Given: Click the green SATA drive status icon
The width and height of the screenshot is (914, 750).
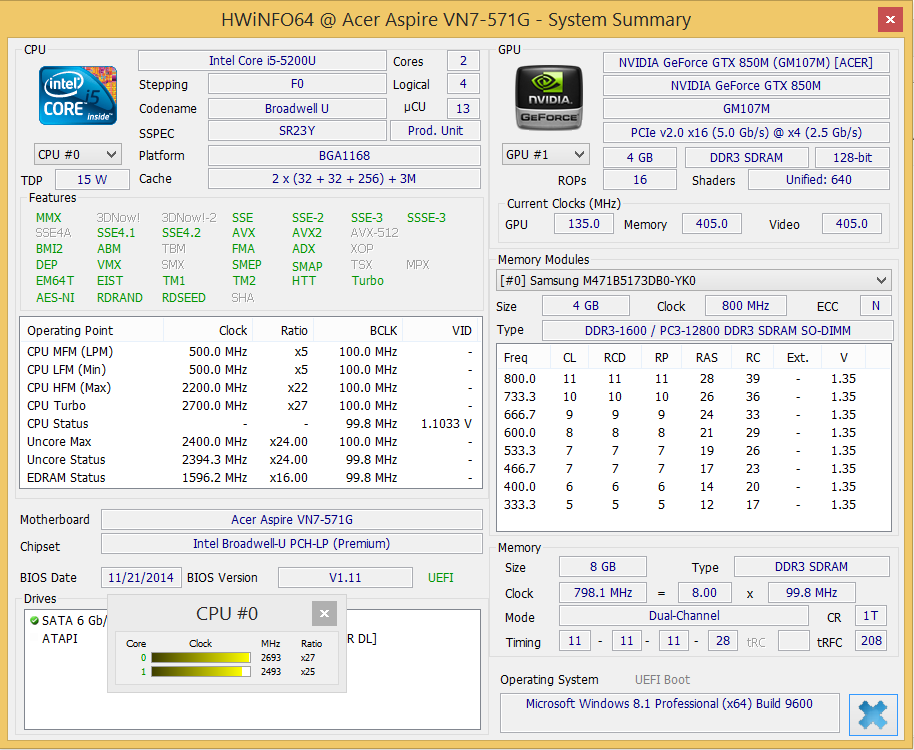Looking at the screenshot, I should 34,621.
